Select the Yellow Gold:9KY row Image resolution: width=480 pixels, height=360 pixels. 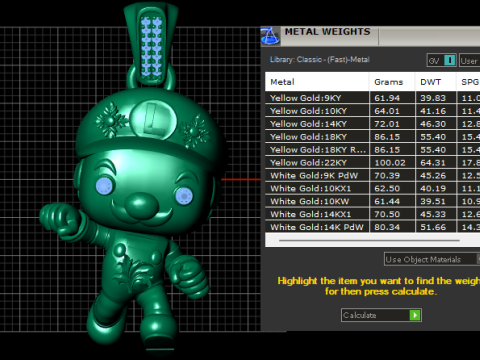click(373, 98)
